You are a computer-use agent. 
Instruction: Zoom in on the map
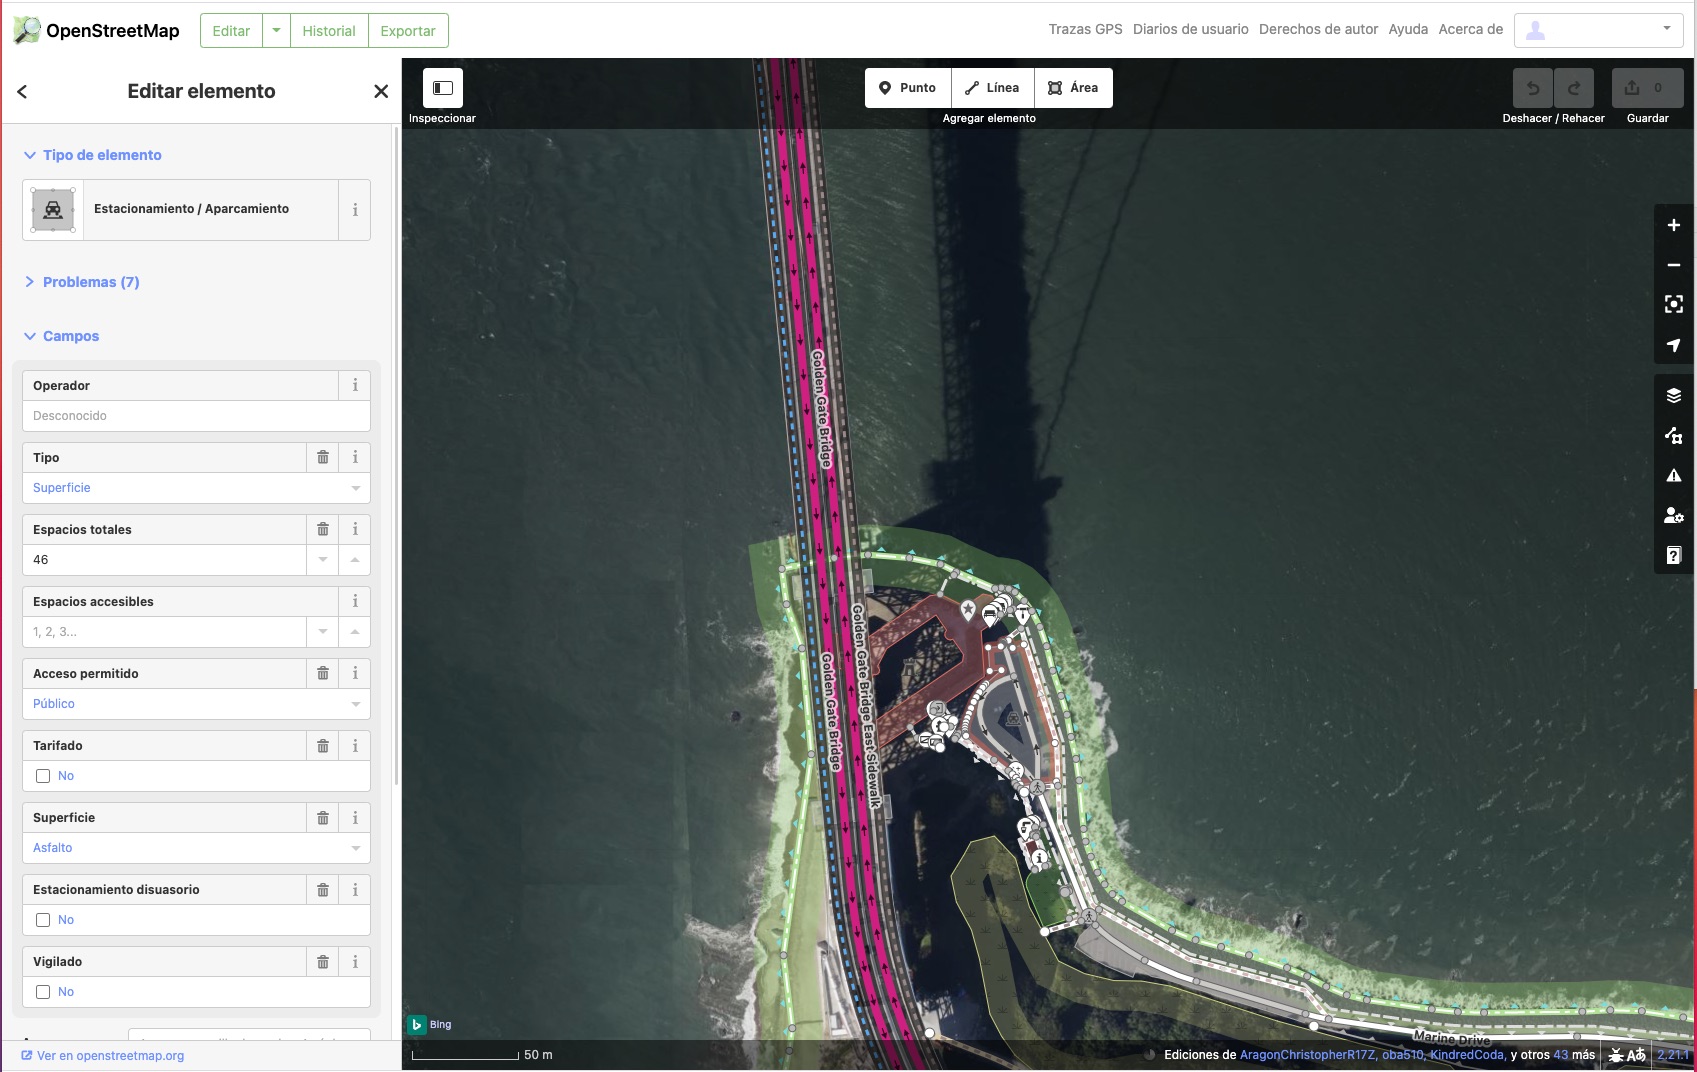[1674, 225]
